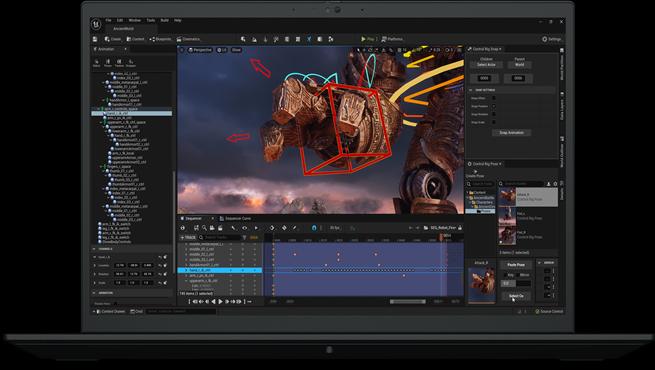Open the Blueprints toolbar dropdown
Image resolution: width=655 pixels, height=370 pixels.
click(x=160, y=39)
